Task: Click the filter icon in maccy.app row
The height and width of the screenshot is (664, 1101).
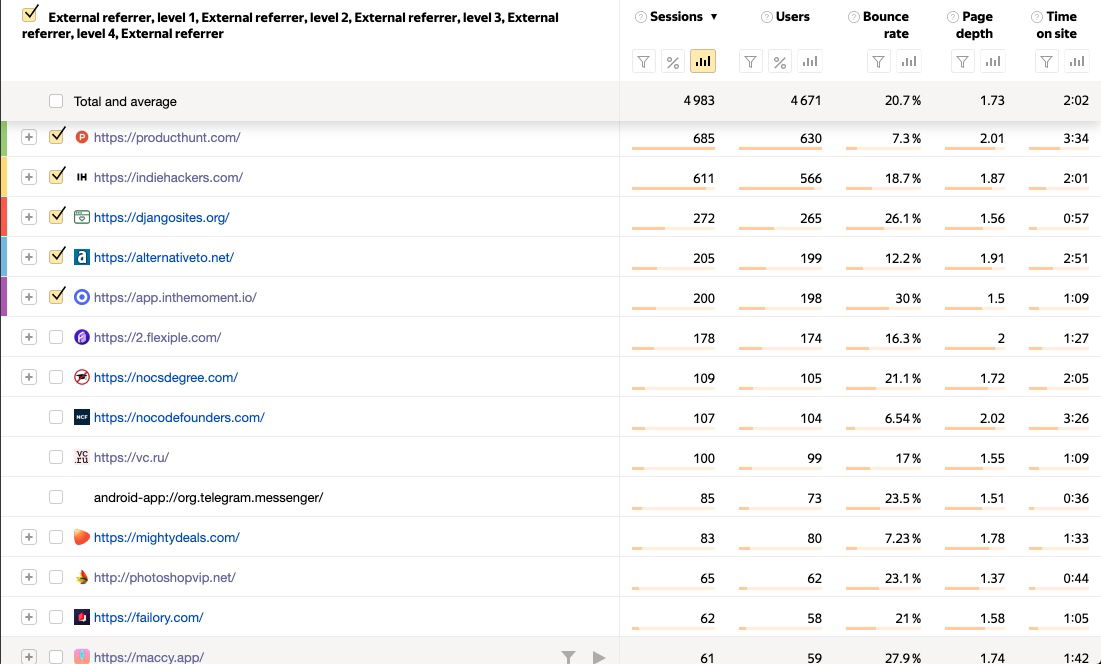Action: 568,657
